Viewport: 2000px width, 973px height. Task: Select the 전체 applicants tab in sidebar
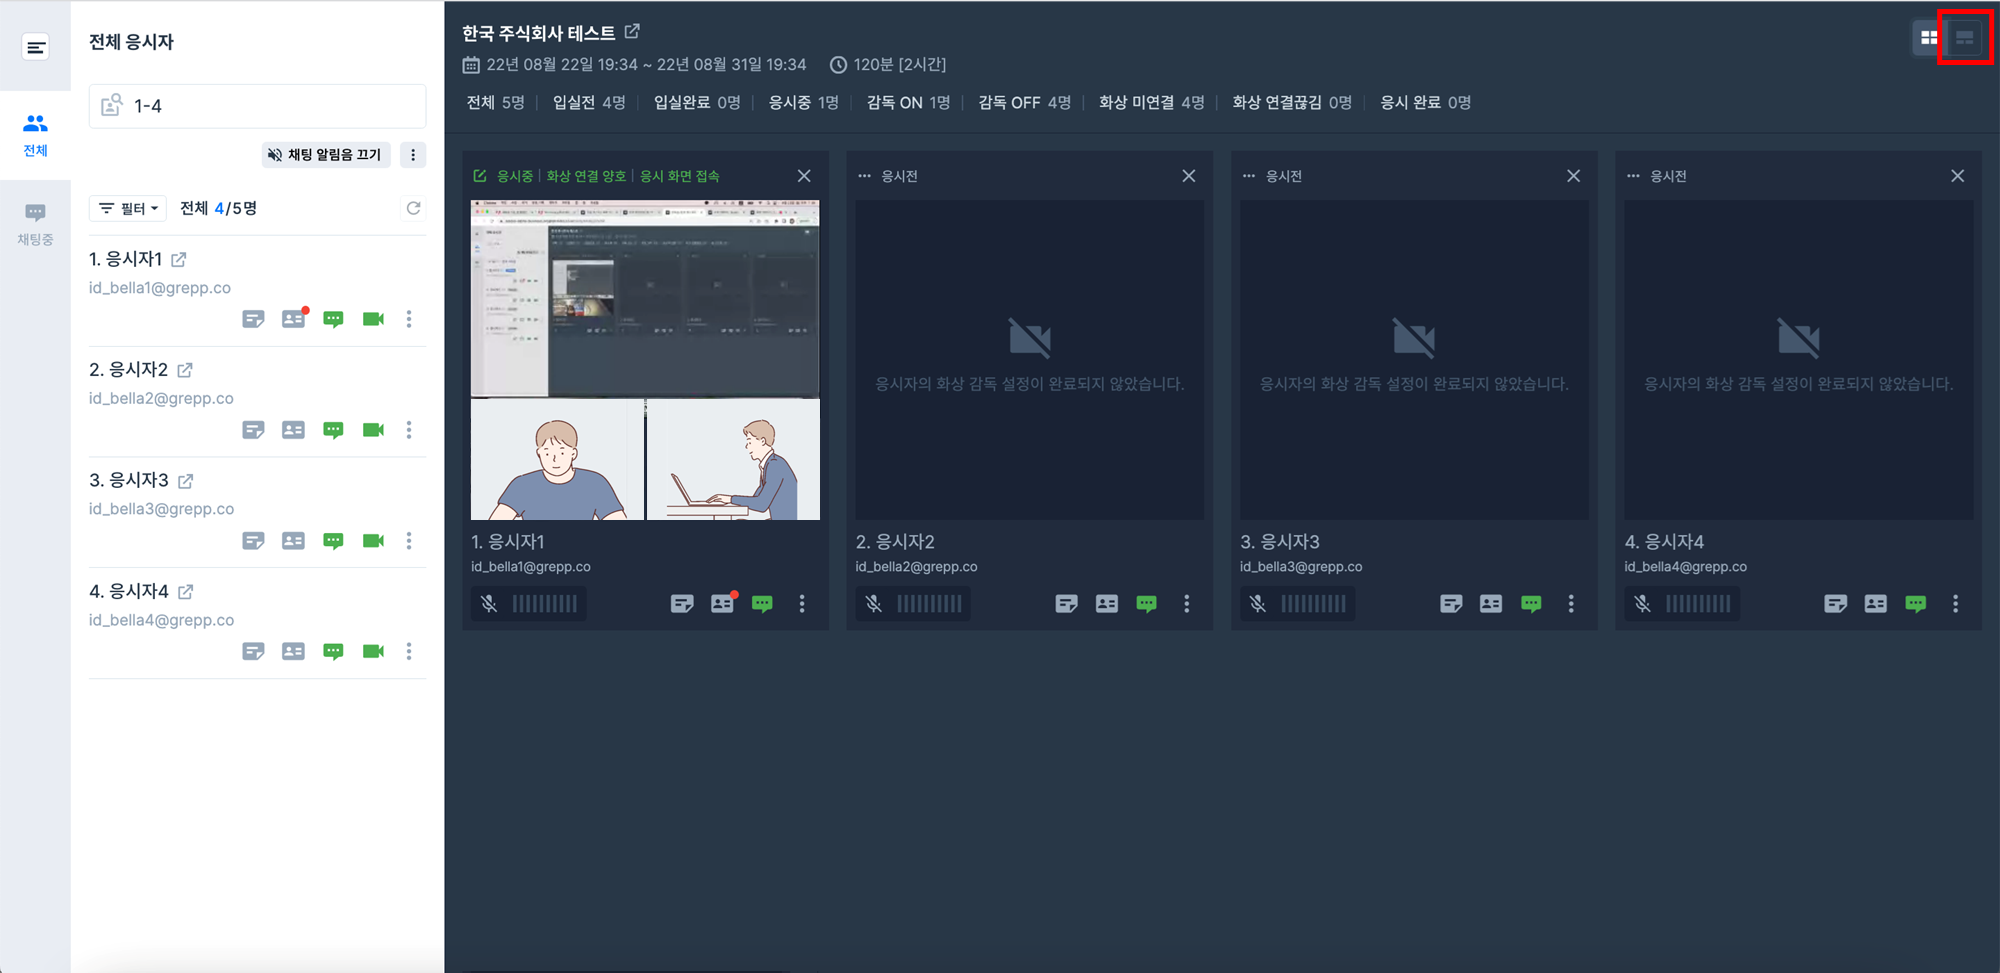pos(35,134)
